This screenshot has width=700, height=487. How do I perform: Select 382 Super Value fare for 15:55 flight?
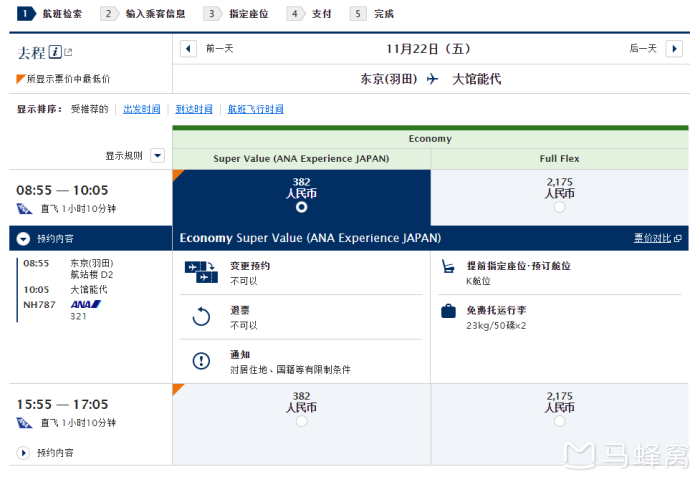301,422
